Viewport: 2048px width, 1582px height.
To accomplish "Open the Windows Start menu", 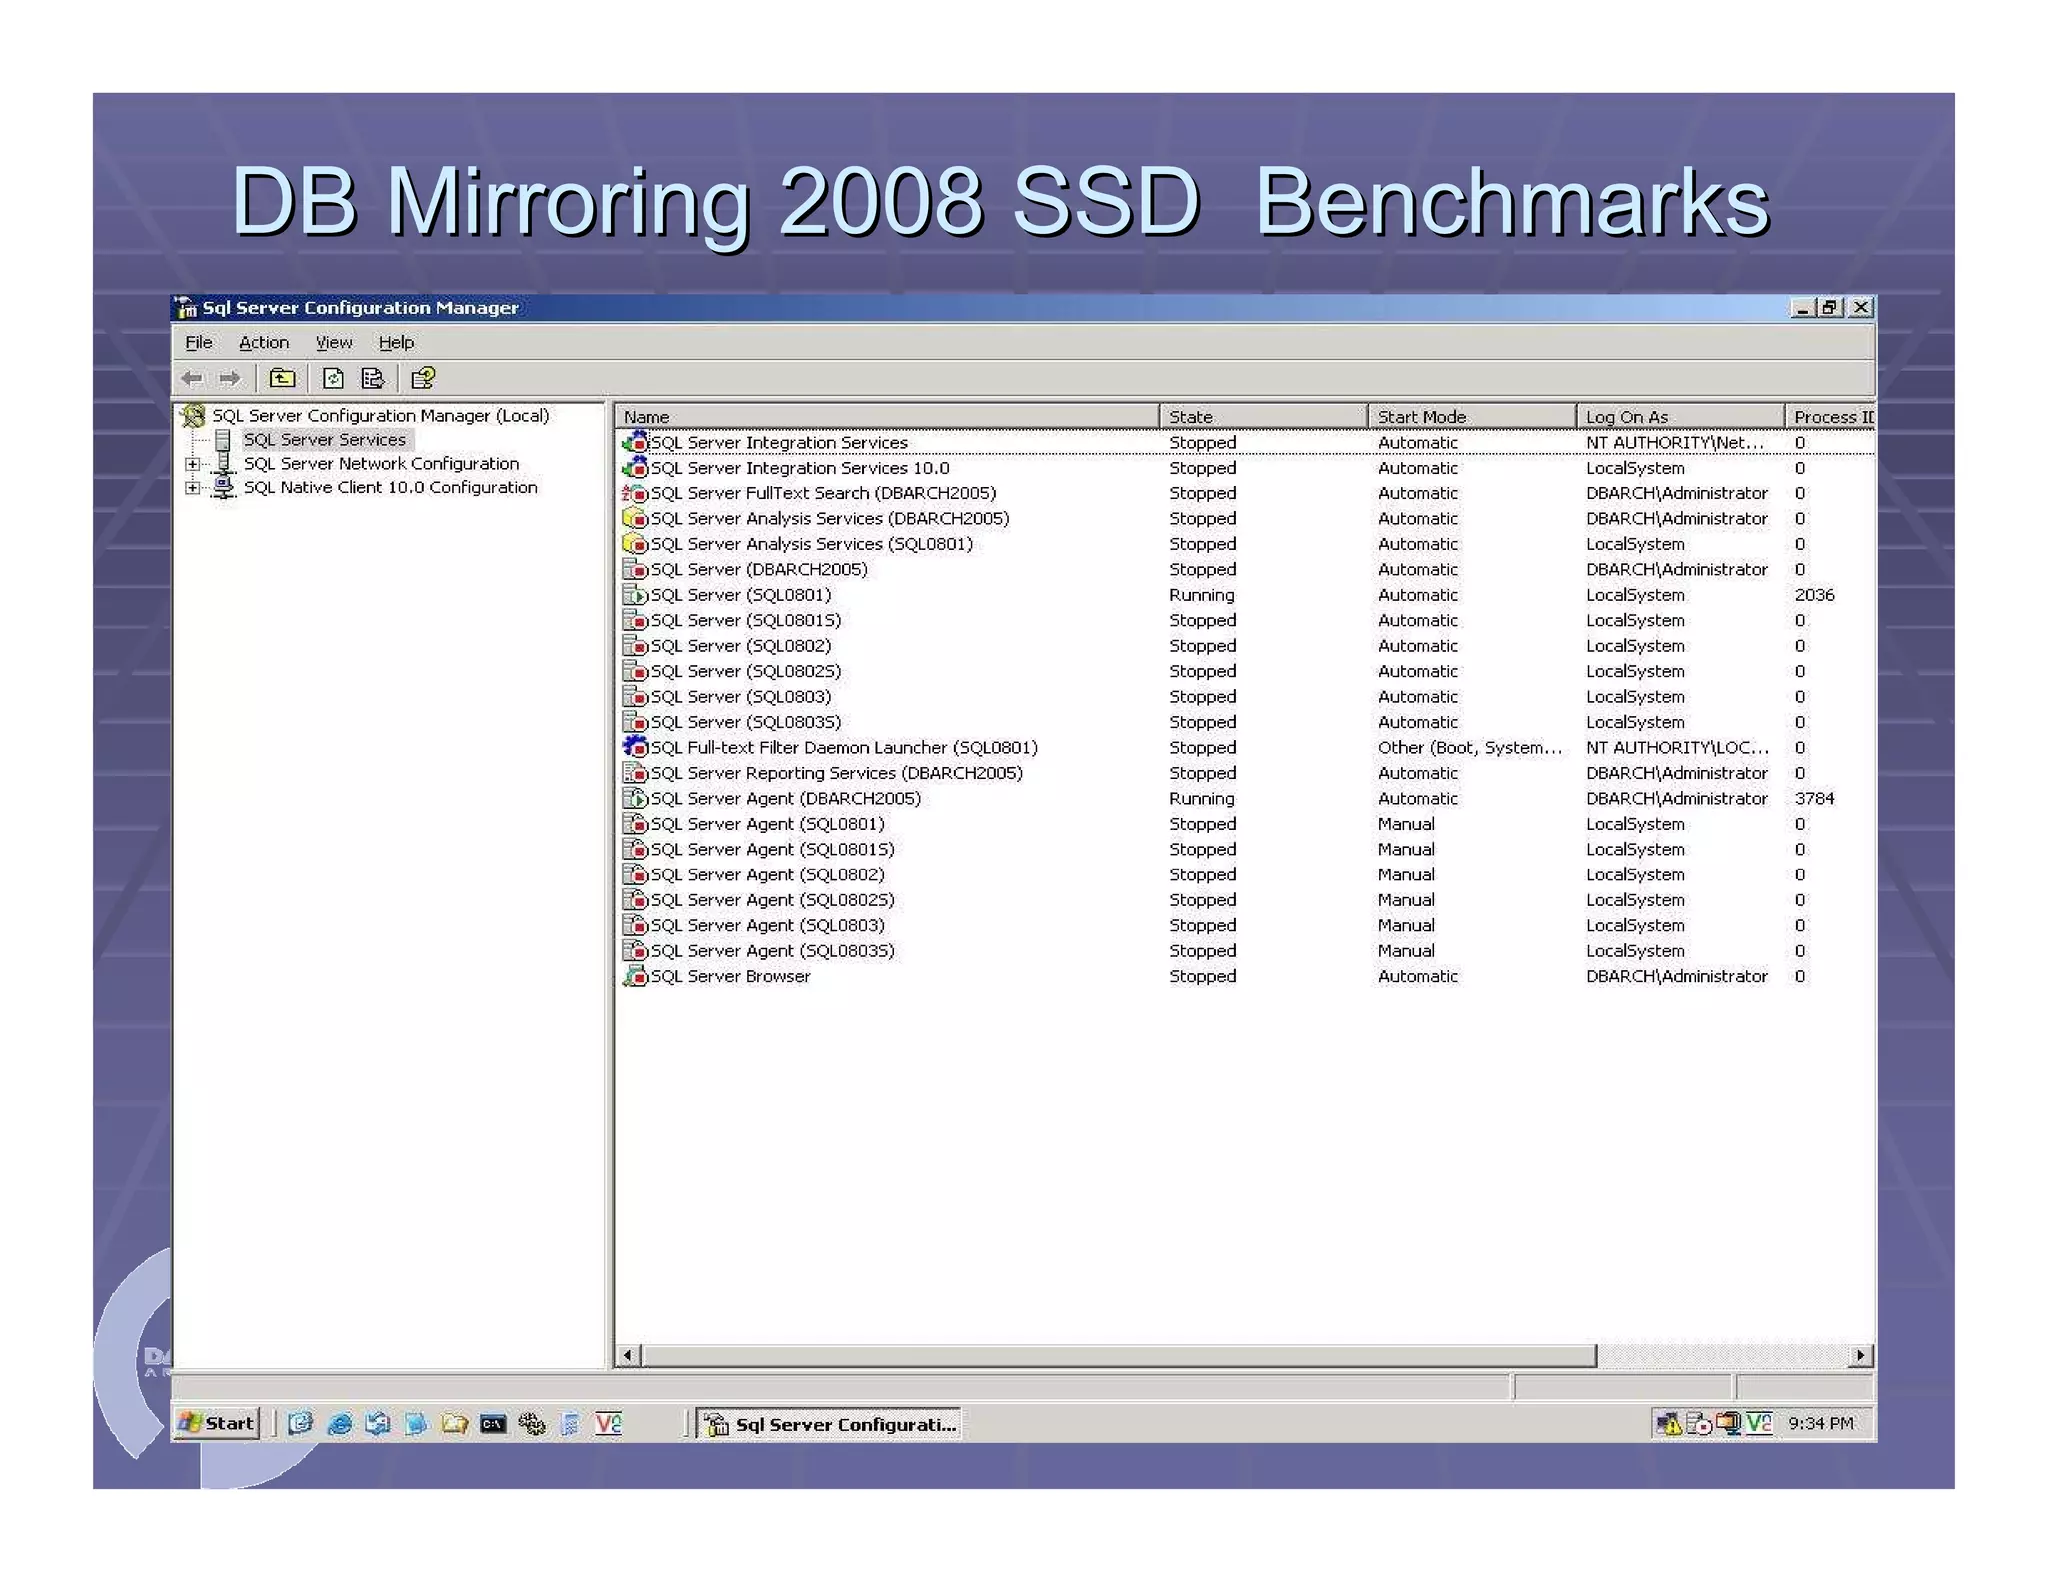I will click(x=217, y=1423).
